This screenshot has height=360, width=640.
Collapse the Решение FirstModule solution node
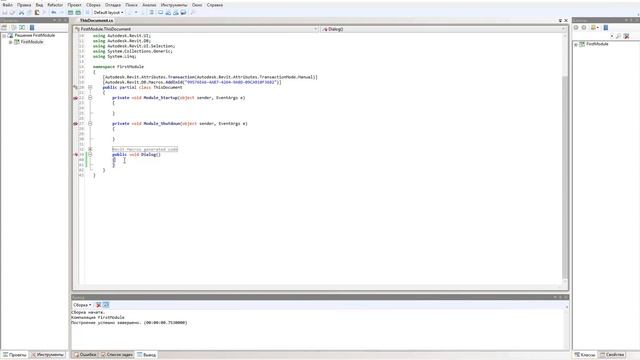(x=4, y=36)
